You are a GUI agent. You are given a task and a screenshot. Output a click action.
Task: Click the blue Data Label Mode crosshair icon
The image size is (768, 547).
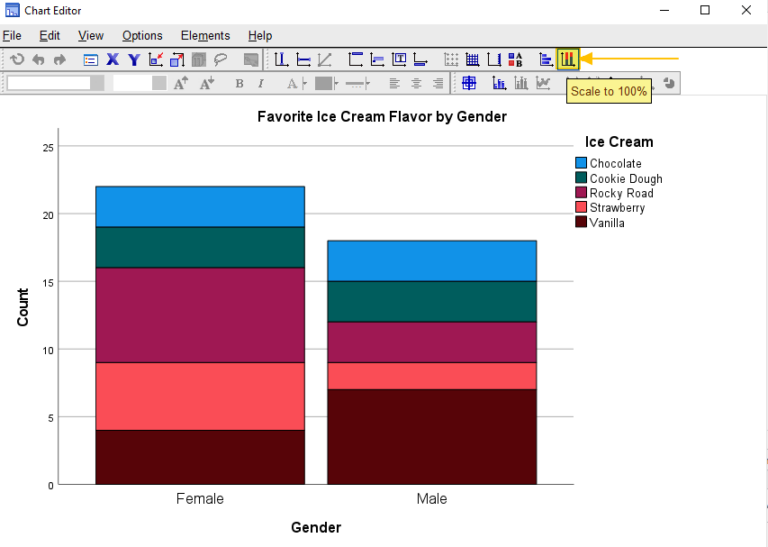469,83
